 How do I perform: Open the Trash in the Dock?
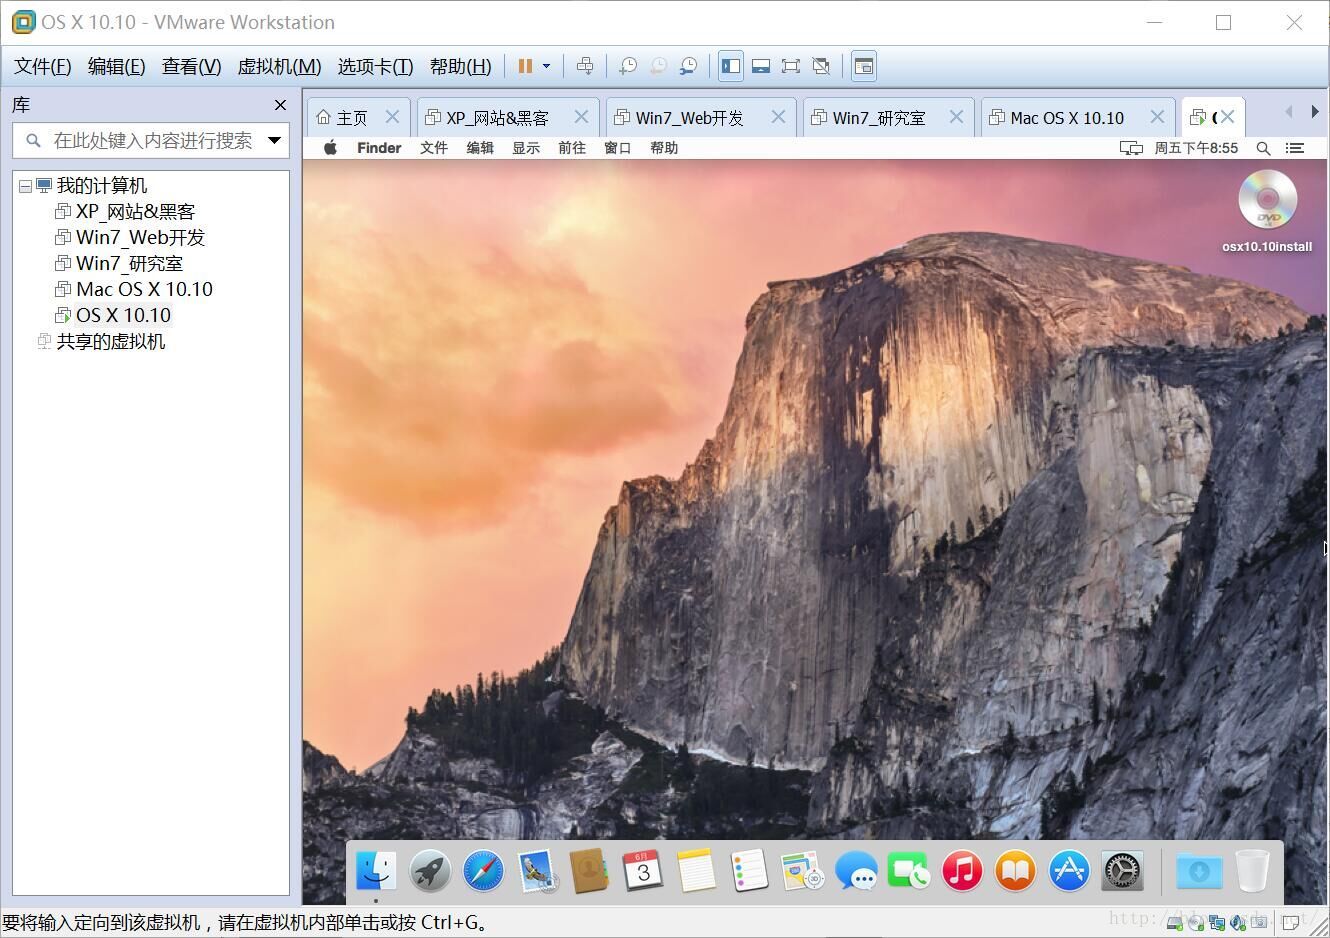(1252, 871)
